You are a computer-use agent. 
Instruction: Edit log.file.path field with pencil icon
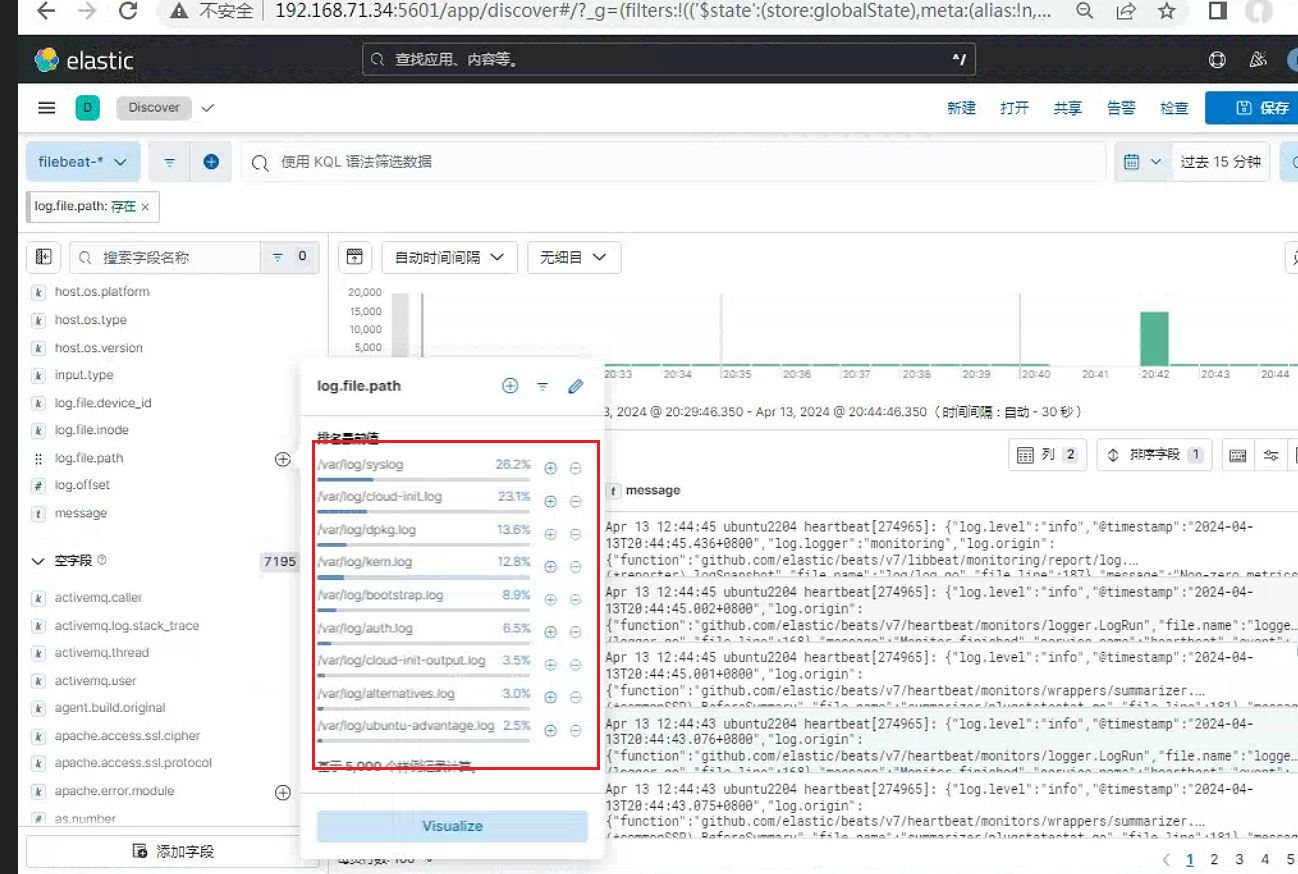pos(575,386)
